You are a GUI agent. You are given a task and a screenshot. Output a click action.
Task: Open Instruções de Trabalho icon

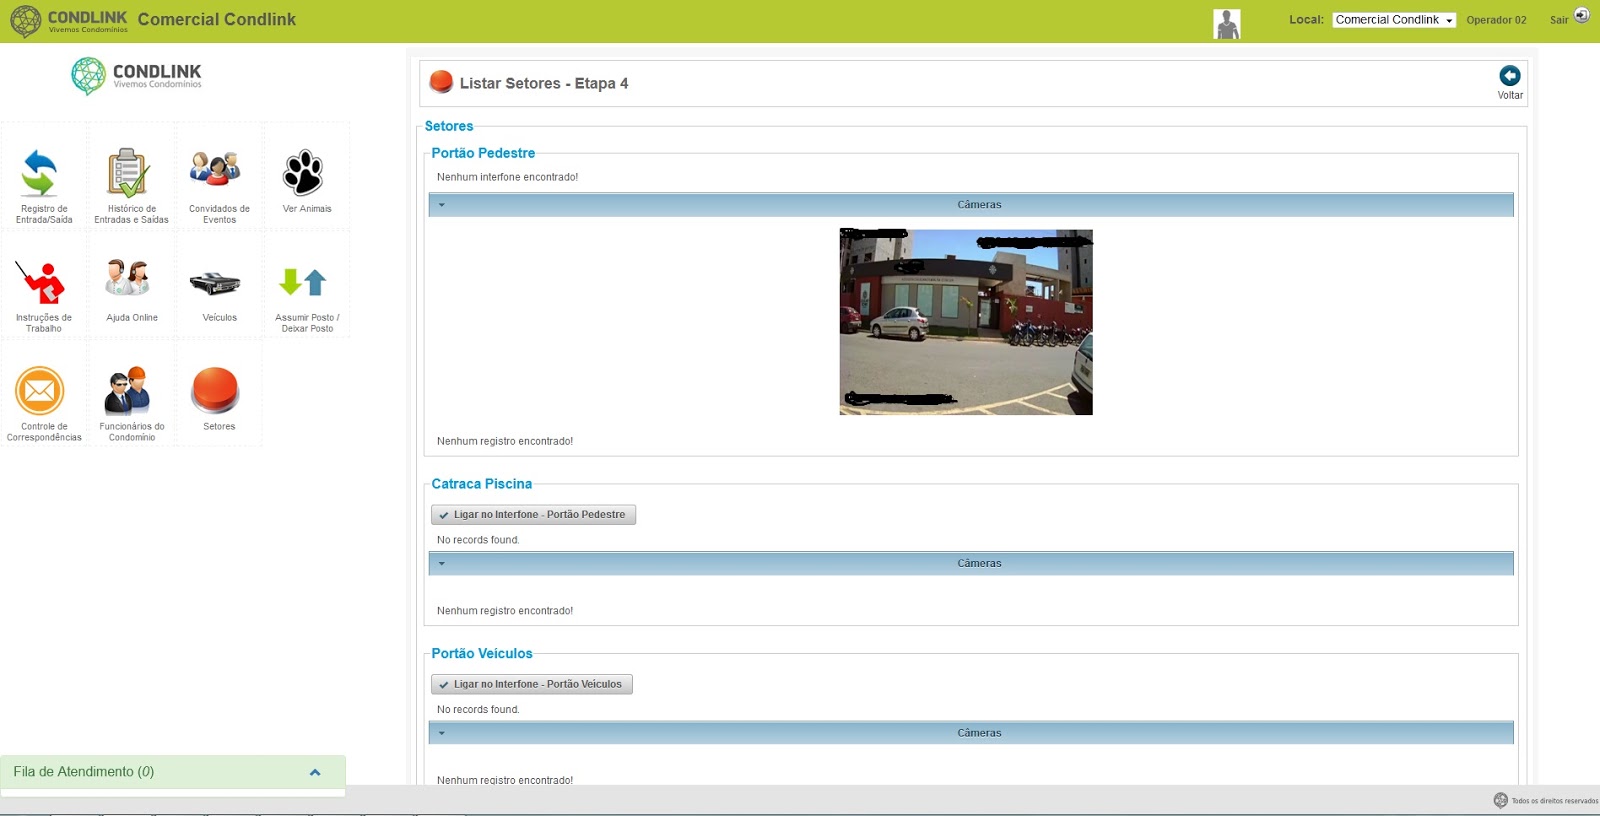40,282
